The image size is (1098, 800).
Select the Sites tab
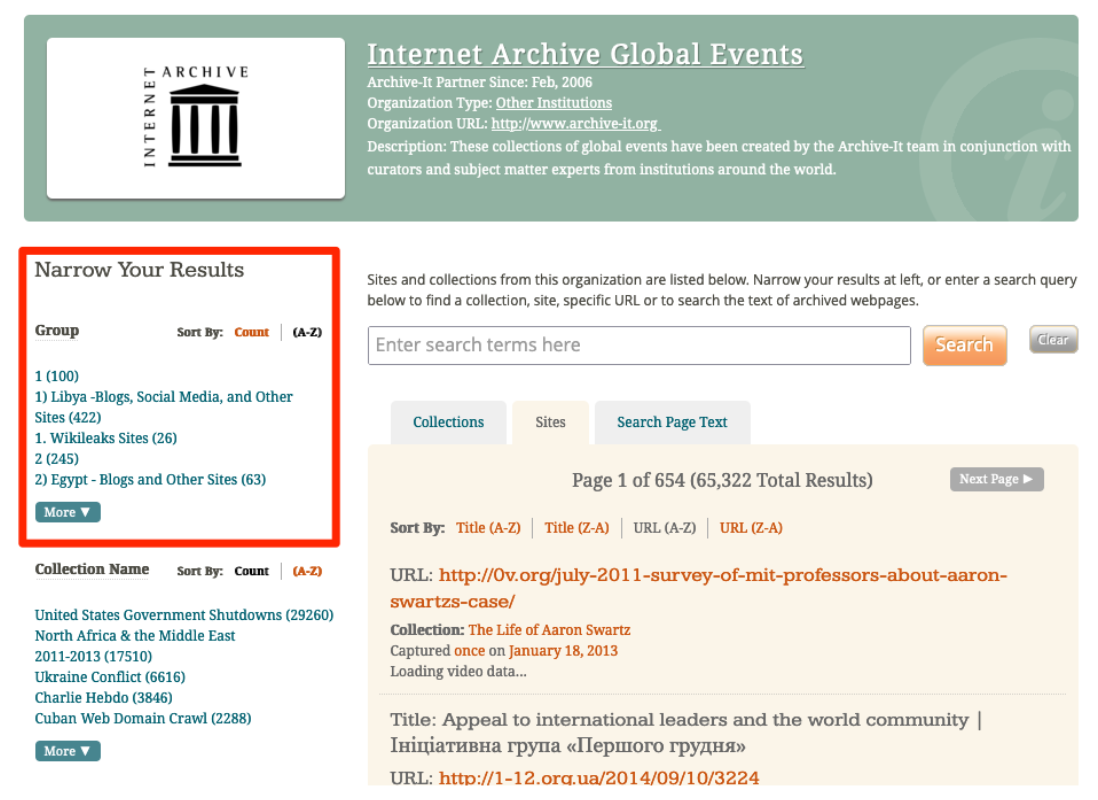point(550,422)
